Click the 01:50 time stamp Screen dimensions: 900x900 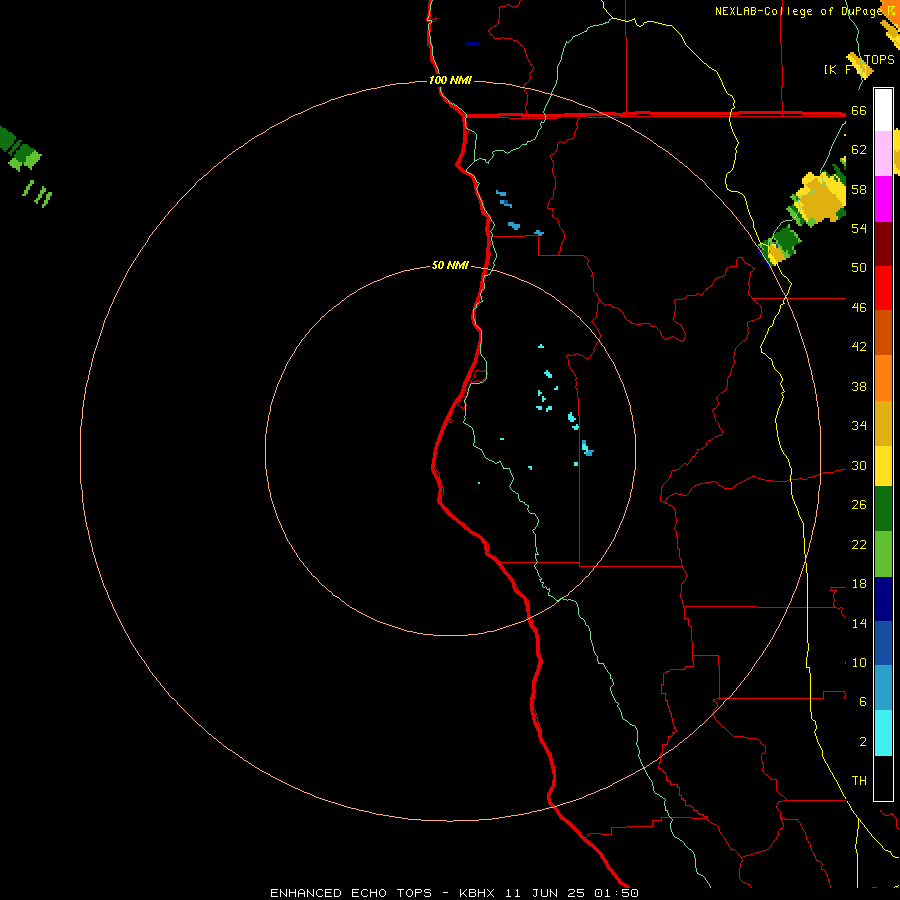tap(616, 893)
